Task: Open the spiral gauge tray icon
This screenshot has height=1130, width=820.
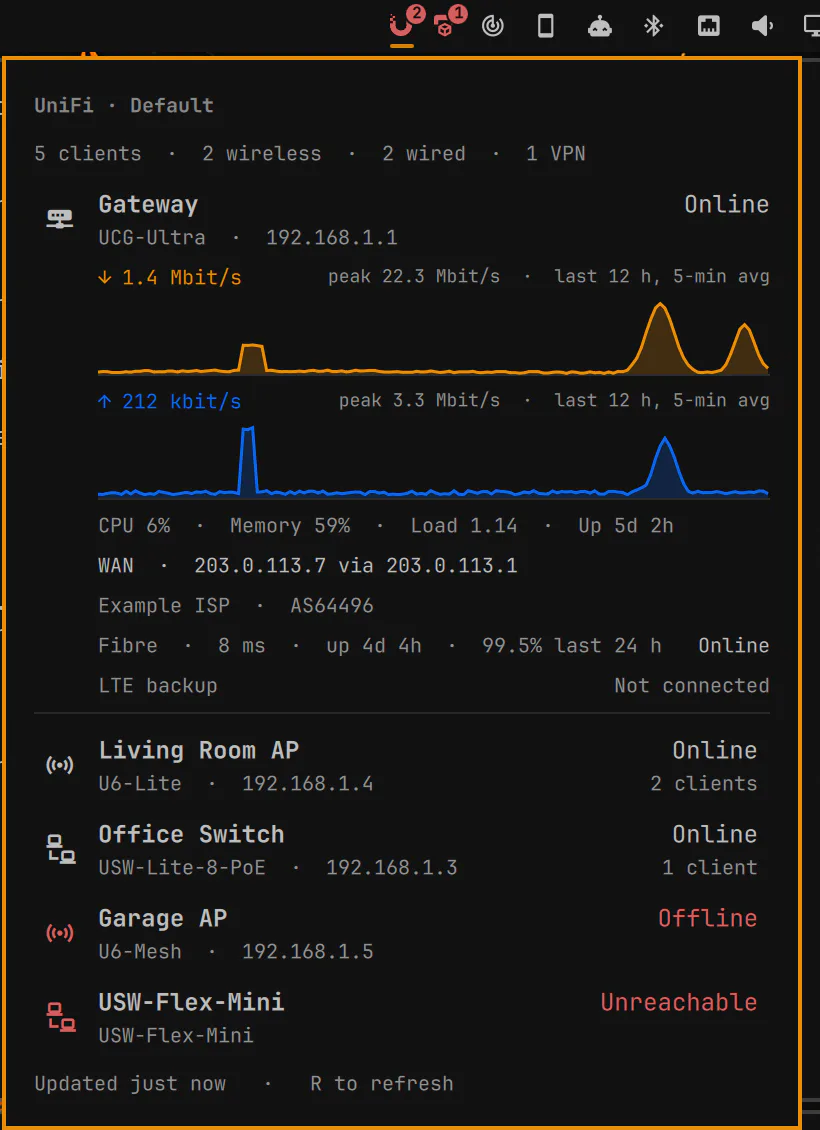Action: point(493,27)
